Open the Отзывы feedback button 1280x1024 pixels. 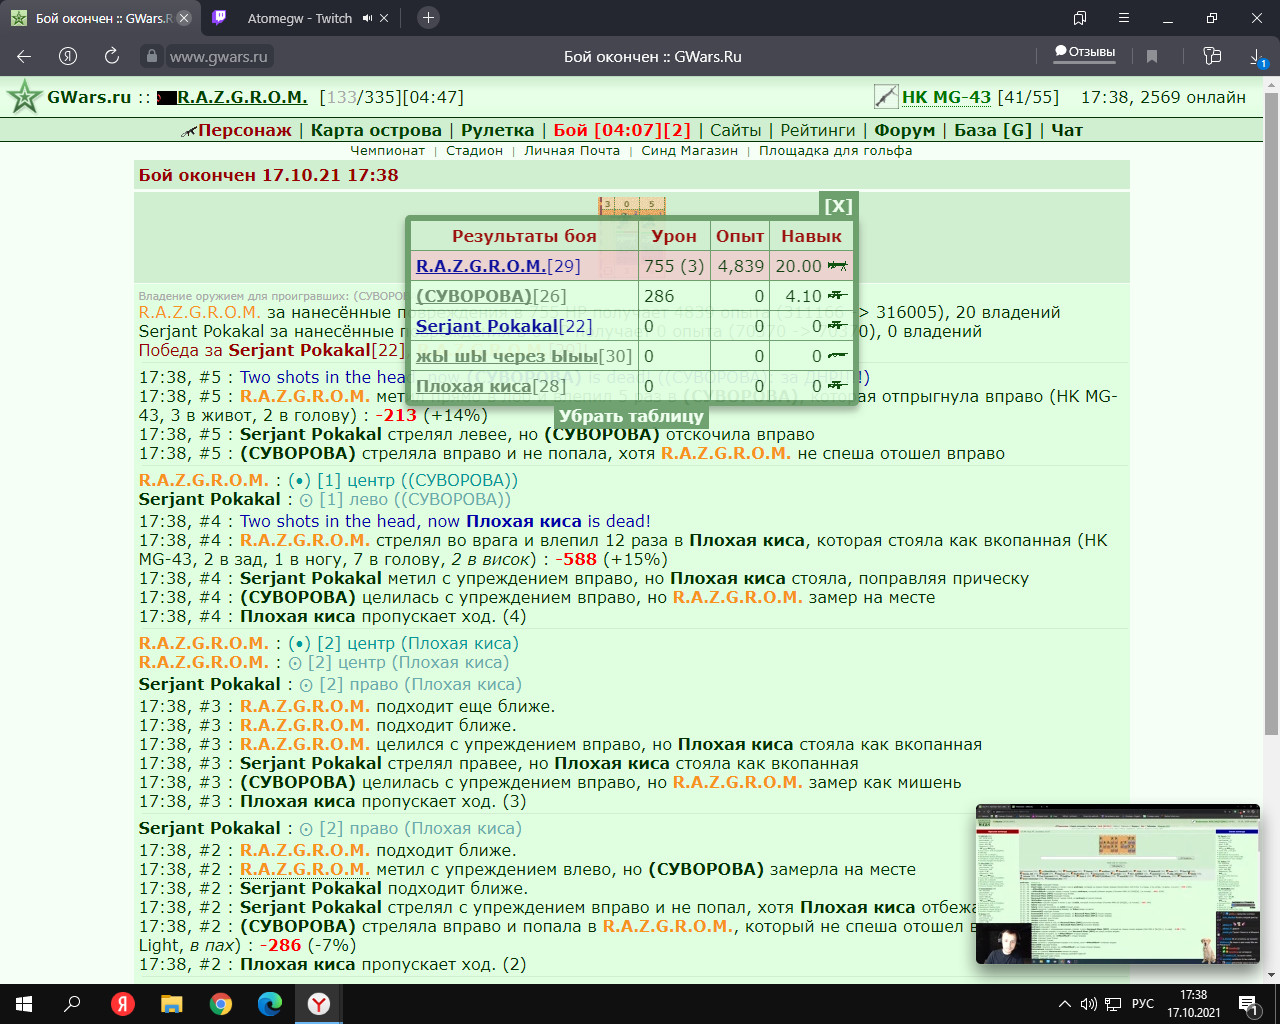pos(1085,52)
